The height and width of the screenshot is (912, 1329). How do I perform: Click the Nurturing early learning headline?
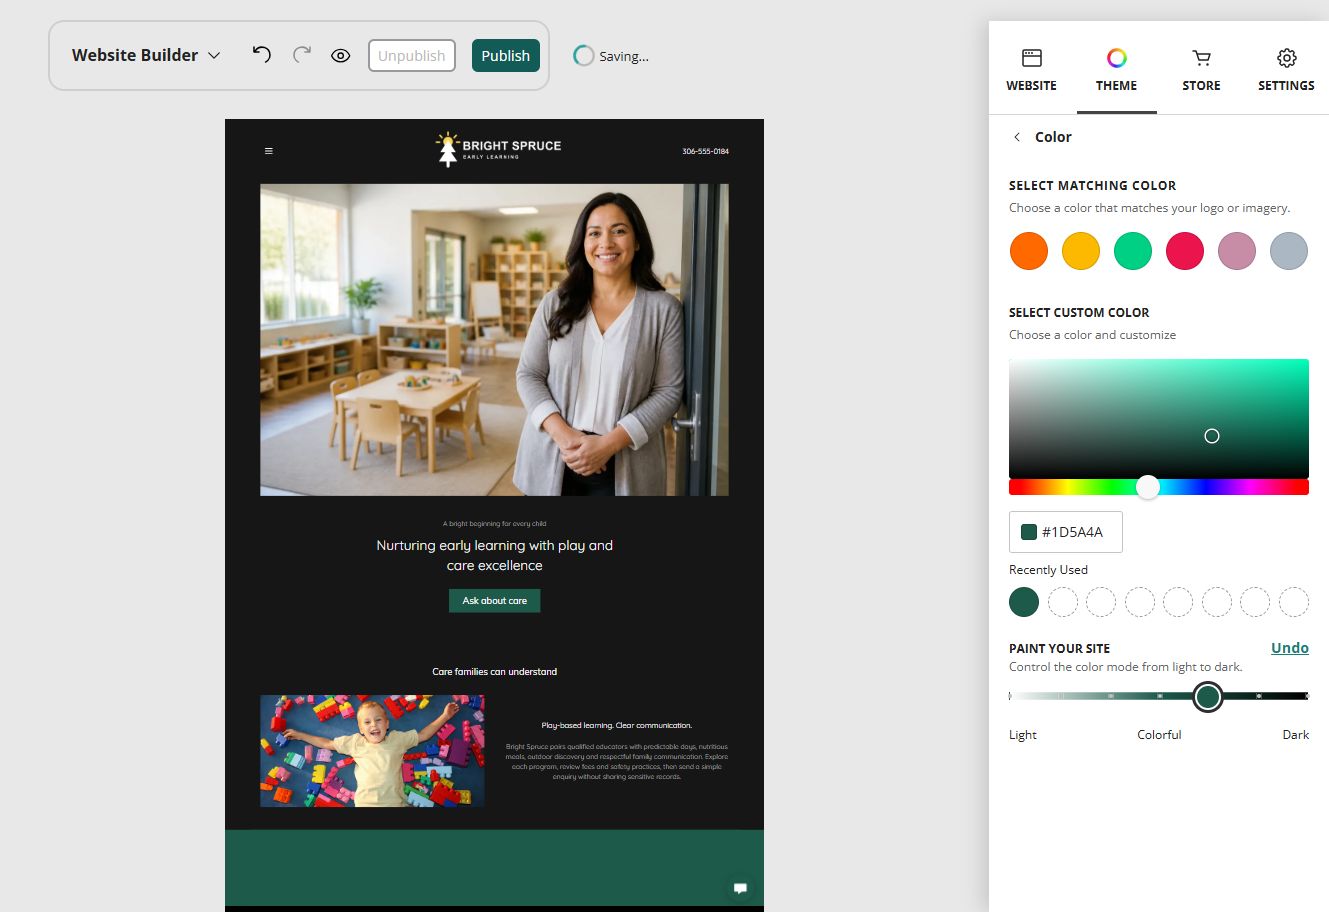pyautogui.click(x=495, y=555)
